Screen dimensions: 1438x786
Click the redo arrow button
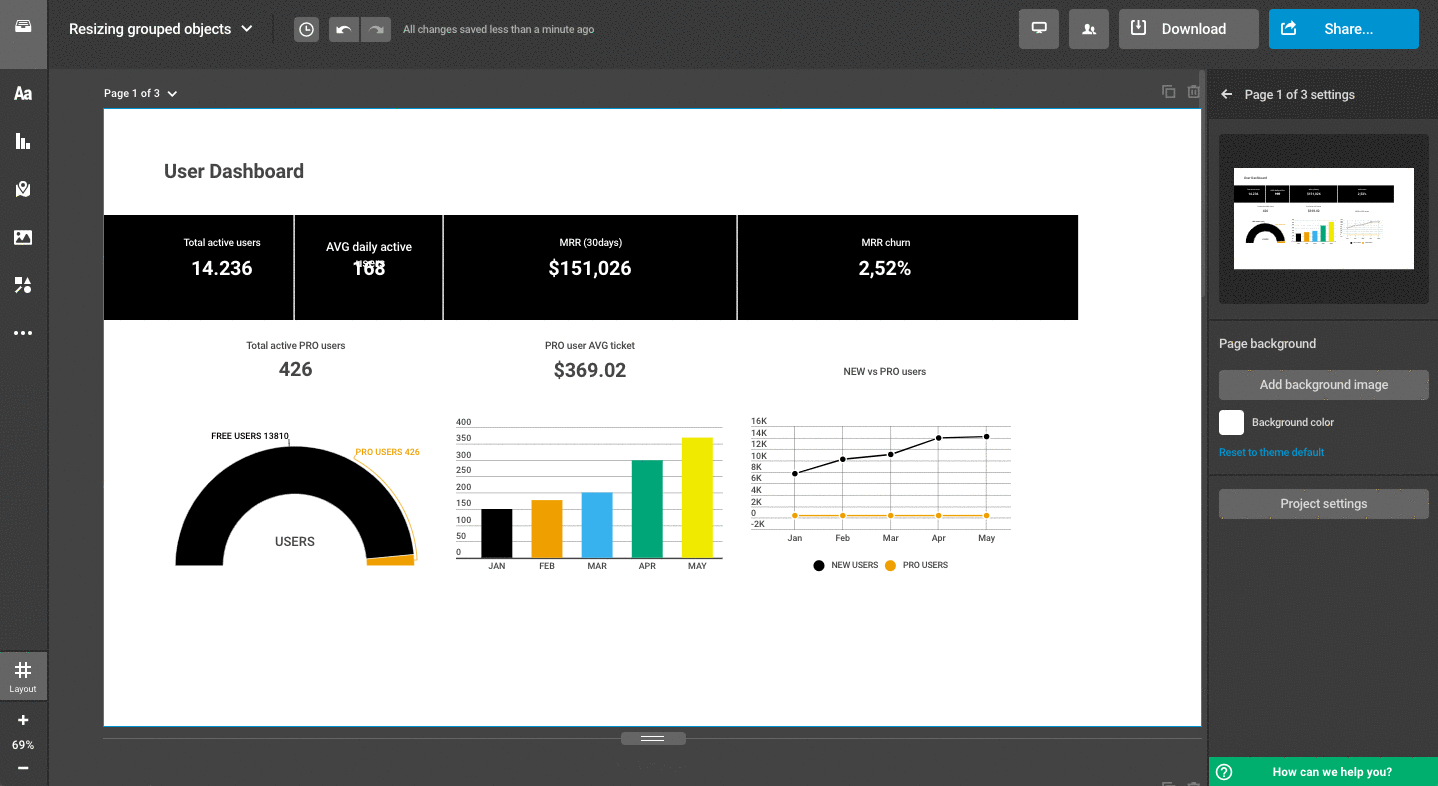(x=376, y=29)
